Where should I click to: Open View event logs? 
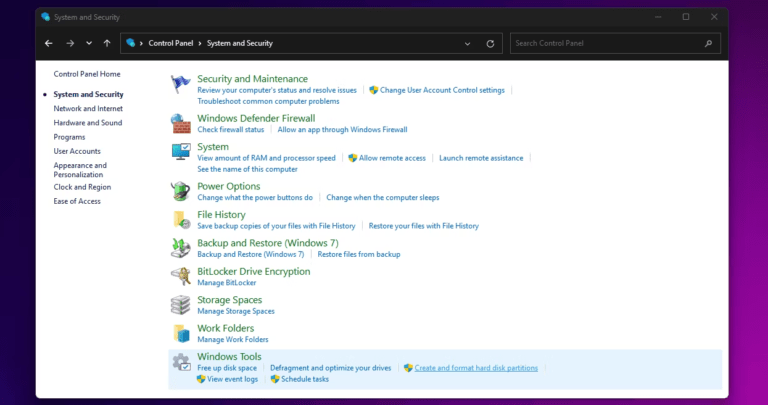(x=232, y=379)
